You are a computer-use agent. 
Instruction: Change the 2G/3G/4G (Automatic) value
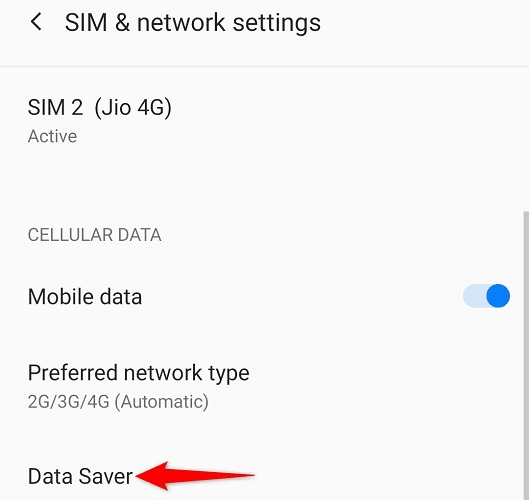(118, 401)
